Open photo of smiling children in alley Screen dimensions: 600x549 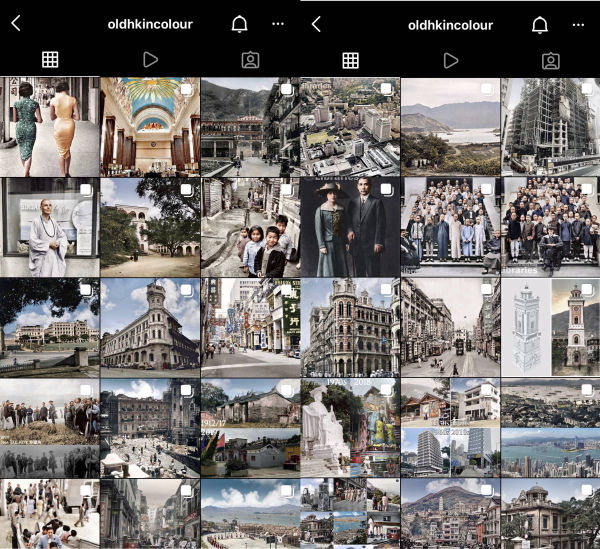[x=251, y=227]
